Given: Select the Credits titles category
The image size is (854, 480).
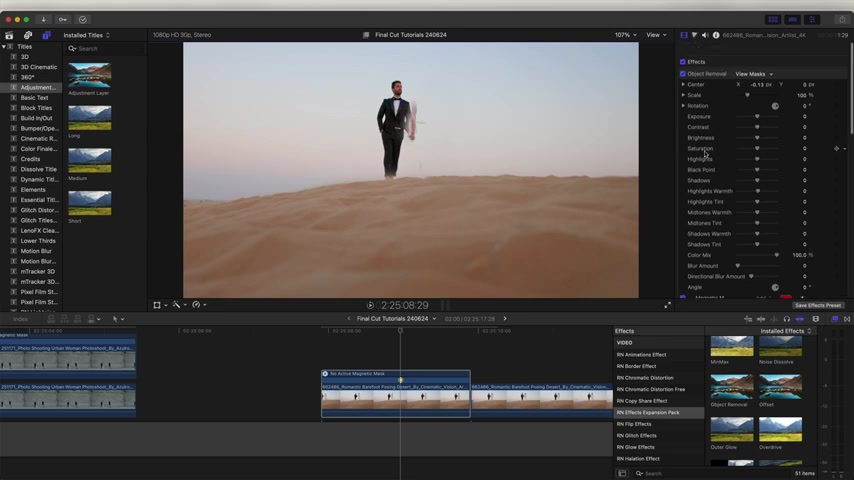Looking at the screenshot, I should click(x=30, y=159).
